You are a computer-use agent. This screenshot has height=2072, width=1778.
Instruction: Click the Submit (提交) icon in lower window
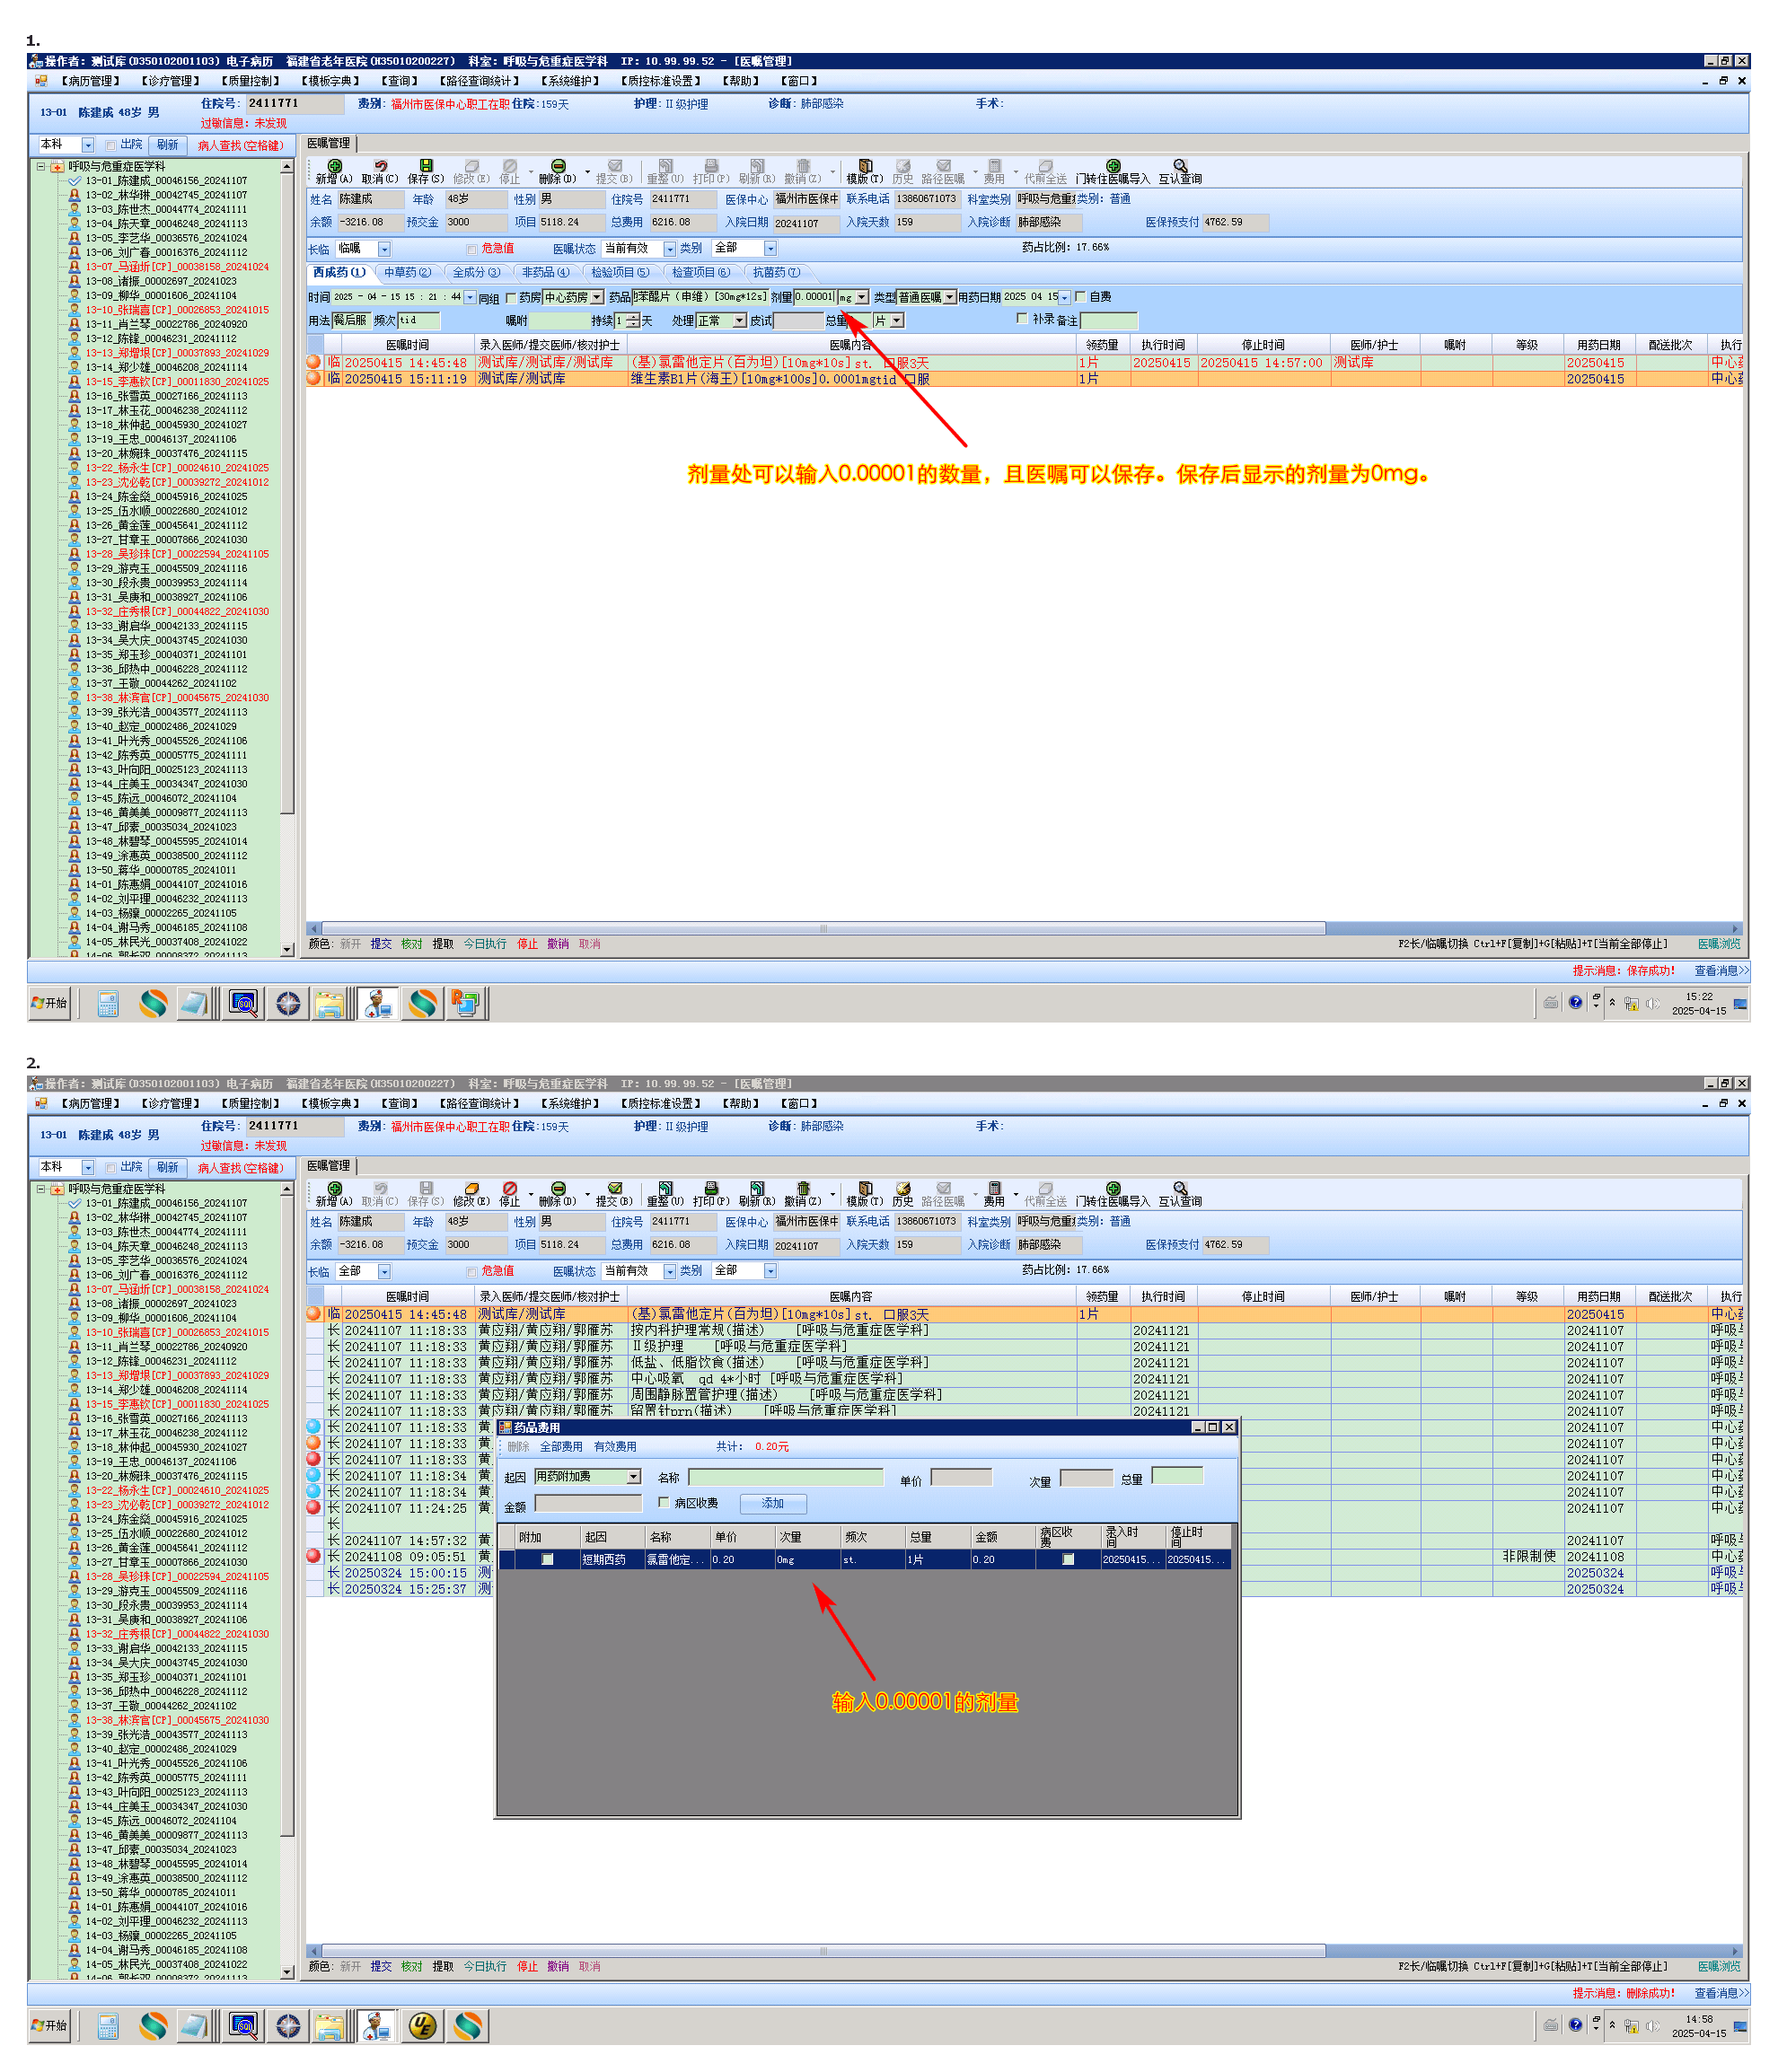click(614, 1189)
